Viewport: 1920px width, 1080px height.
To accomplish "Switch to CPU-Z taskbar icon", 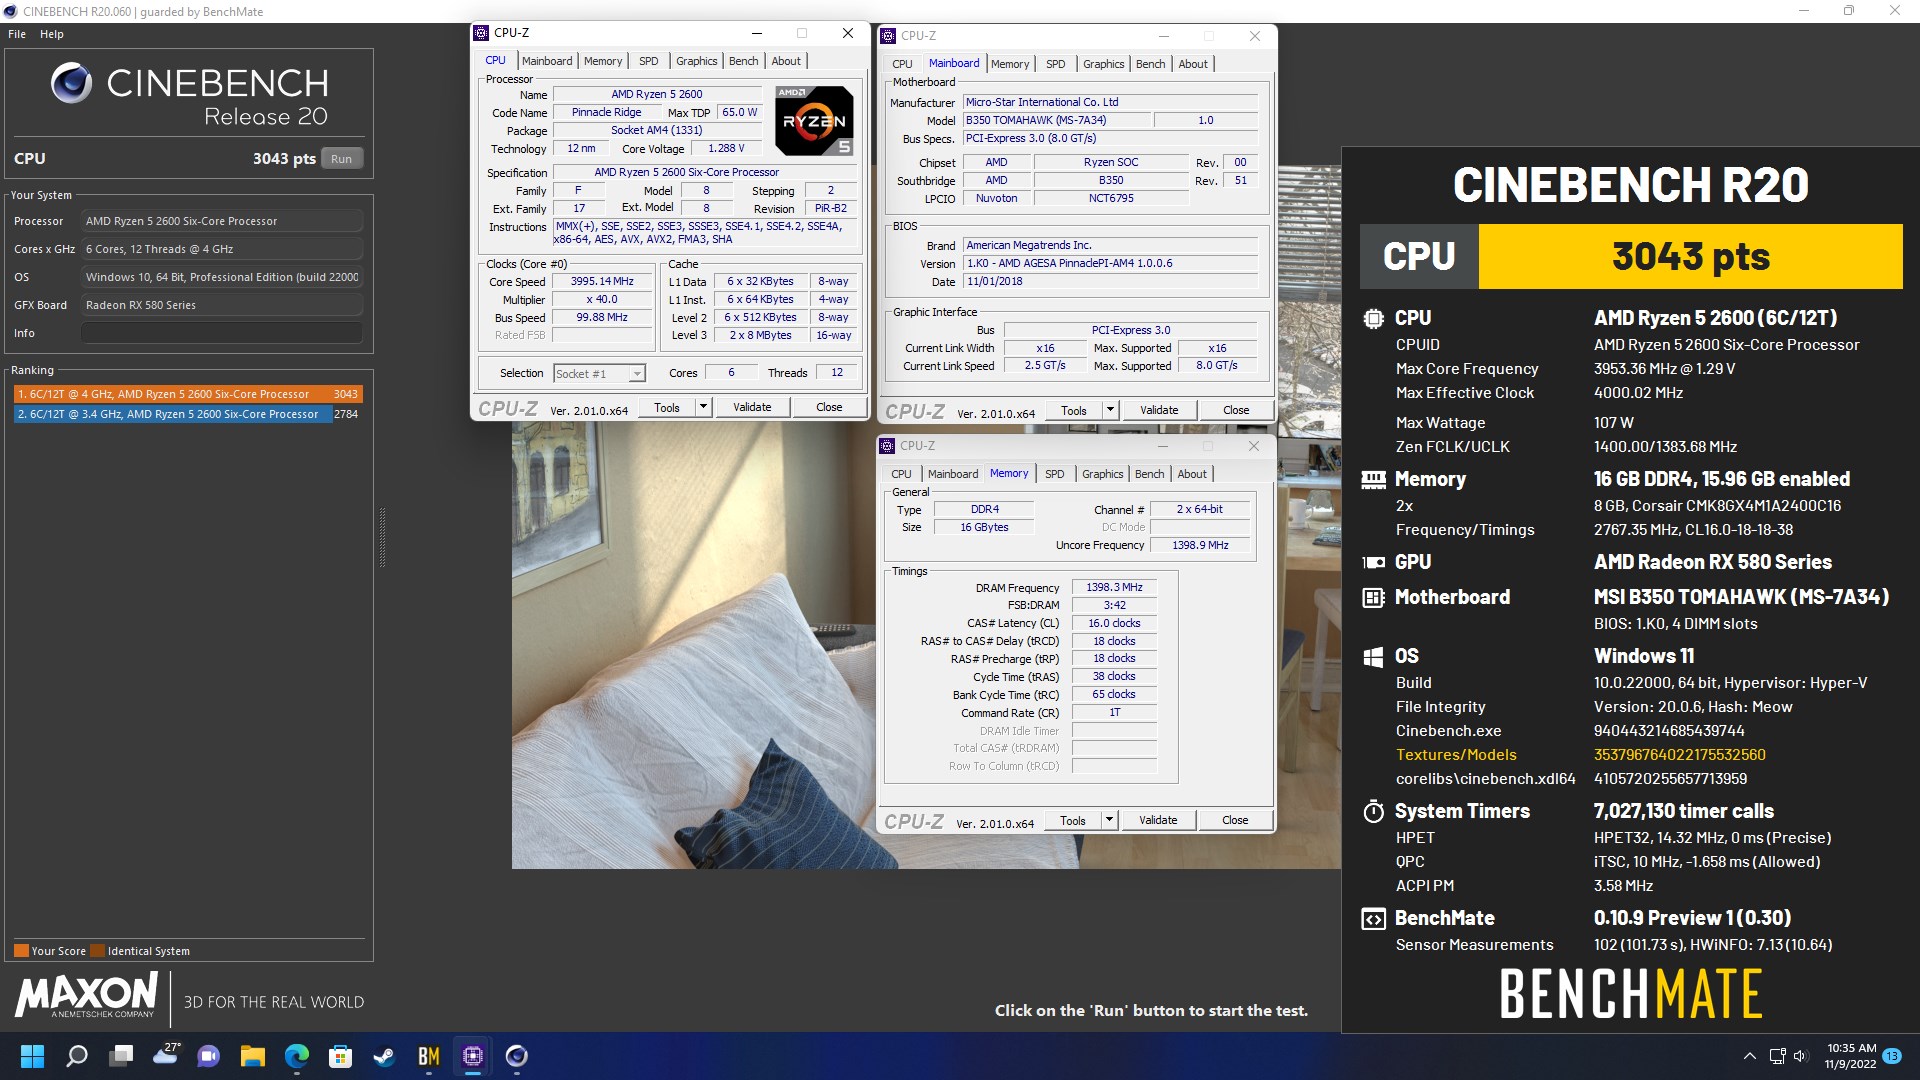I will [x=473, y=1056].
